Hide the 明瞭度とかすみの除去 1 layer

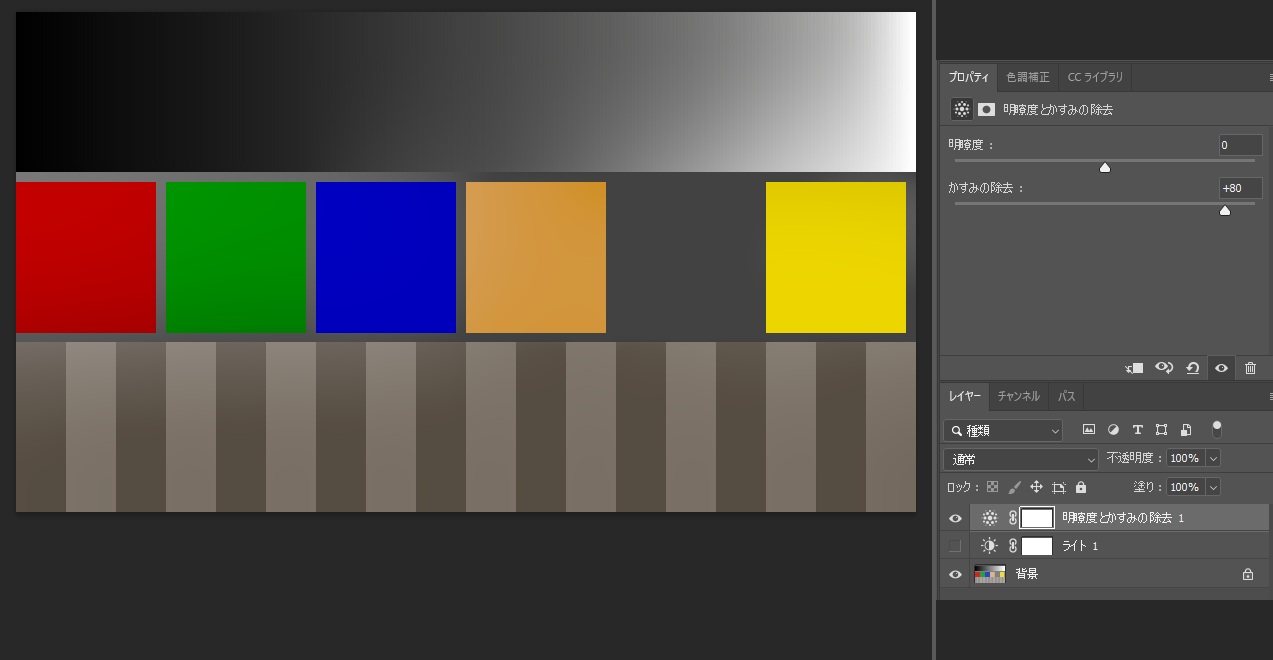(955, 518)
